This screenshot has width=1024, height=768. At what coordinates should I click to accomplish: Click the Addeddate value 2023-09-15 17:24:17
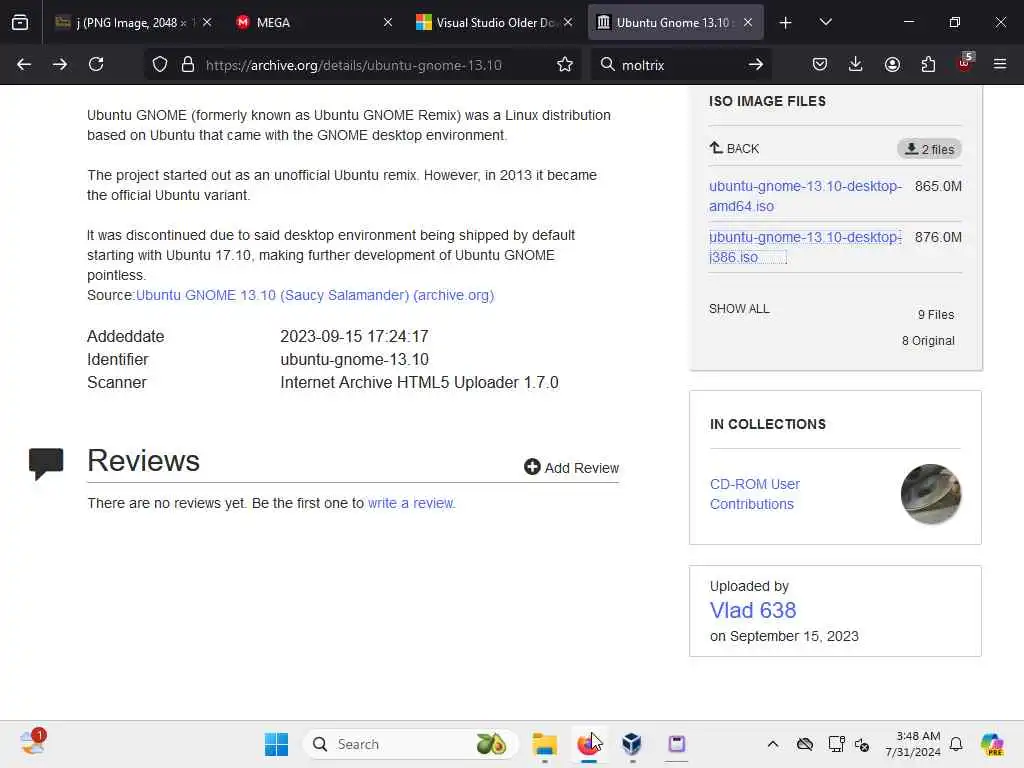point(355,336)
